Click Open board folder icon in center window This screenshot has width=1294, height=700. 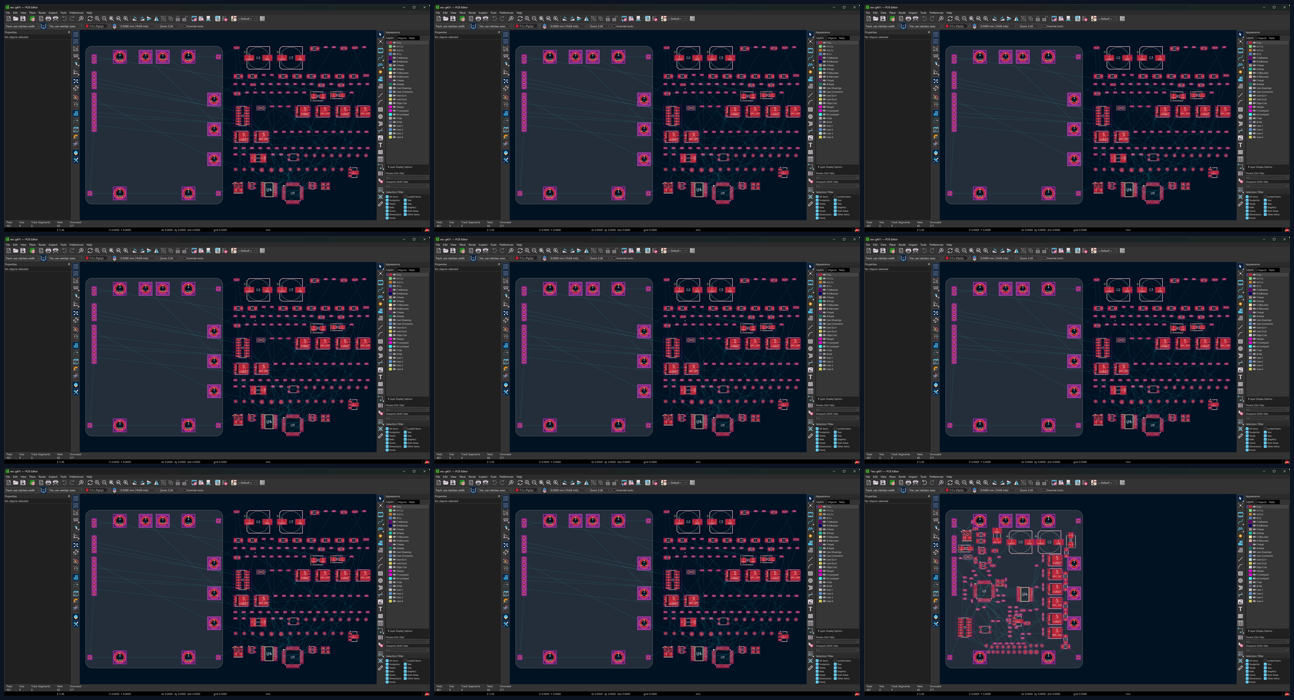[446, 251]
